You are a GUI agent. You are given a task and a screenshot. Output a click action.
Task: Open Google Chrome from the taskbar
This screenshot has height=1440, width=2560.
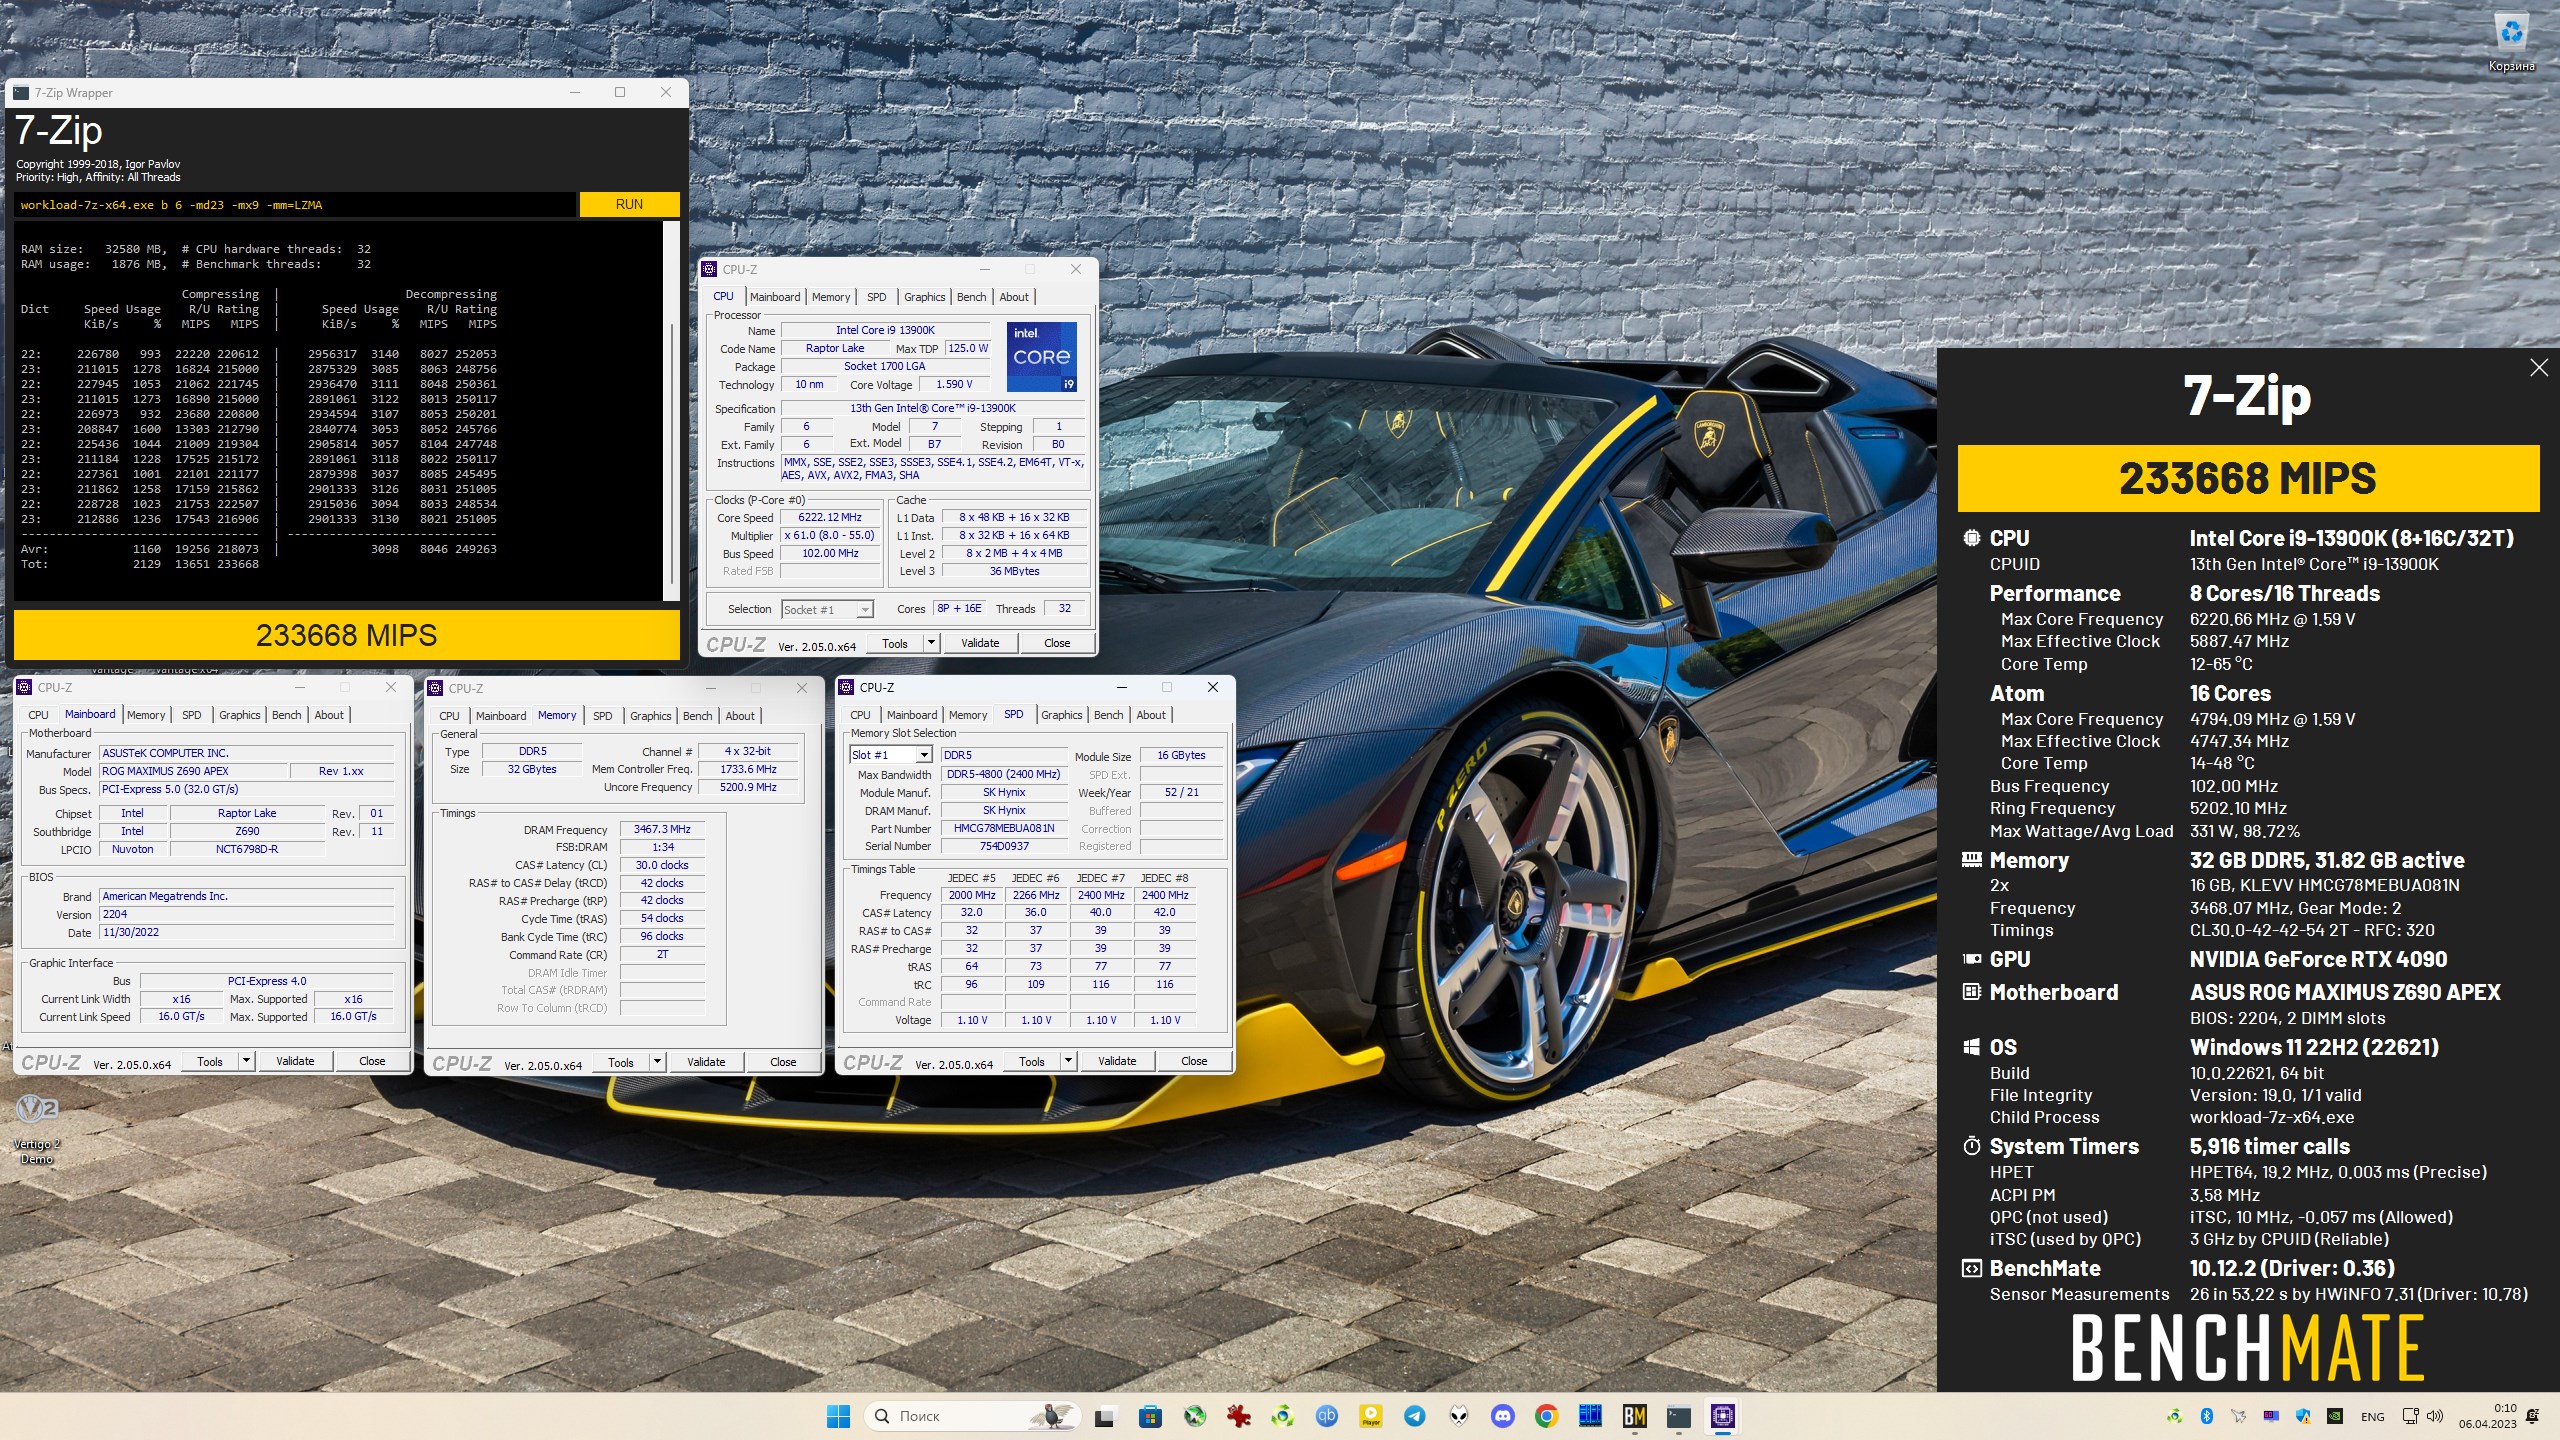1547,1416
